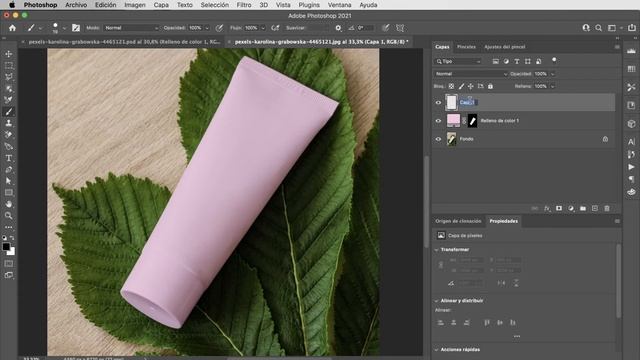Screen dimensions: 640x360
Task: Toggle pressure for opacity icon
Action: click(219, 28)
